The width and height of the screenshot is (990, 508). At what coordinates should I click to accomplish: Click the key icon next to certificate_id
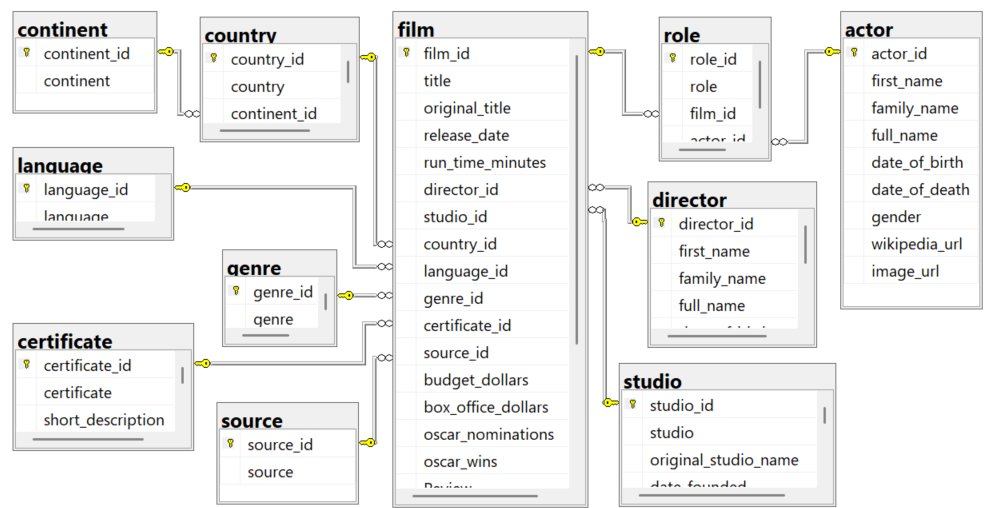click(x=27, y=364)
